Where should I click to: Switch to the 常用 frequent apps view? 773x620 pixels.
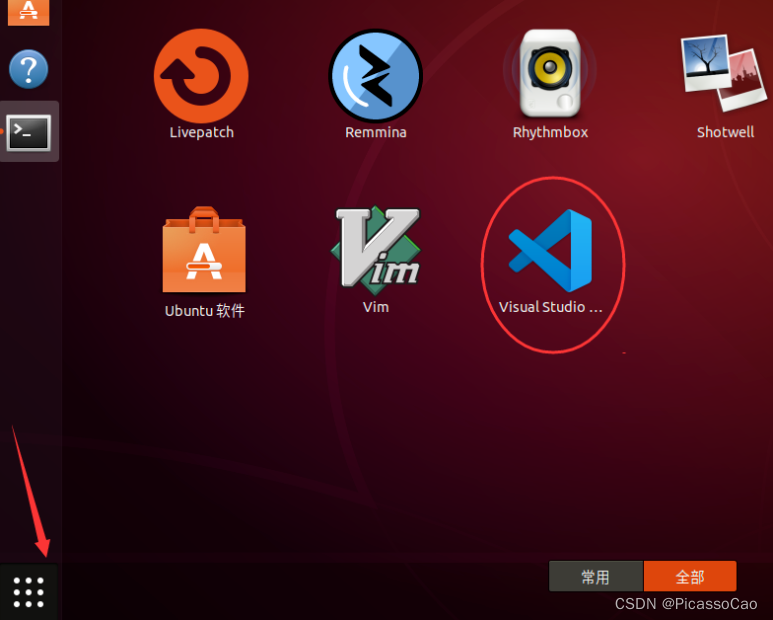(596, 577)
